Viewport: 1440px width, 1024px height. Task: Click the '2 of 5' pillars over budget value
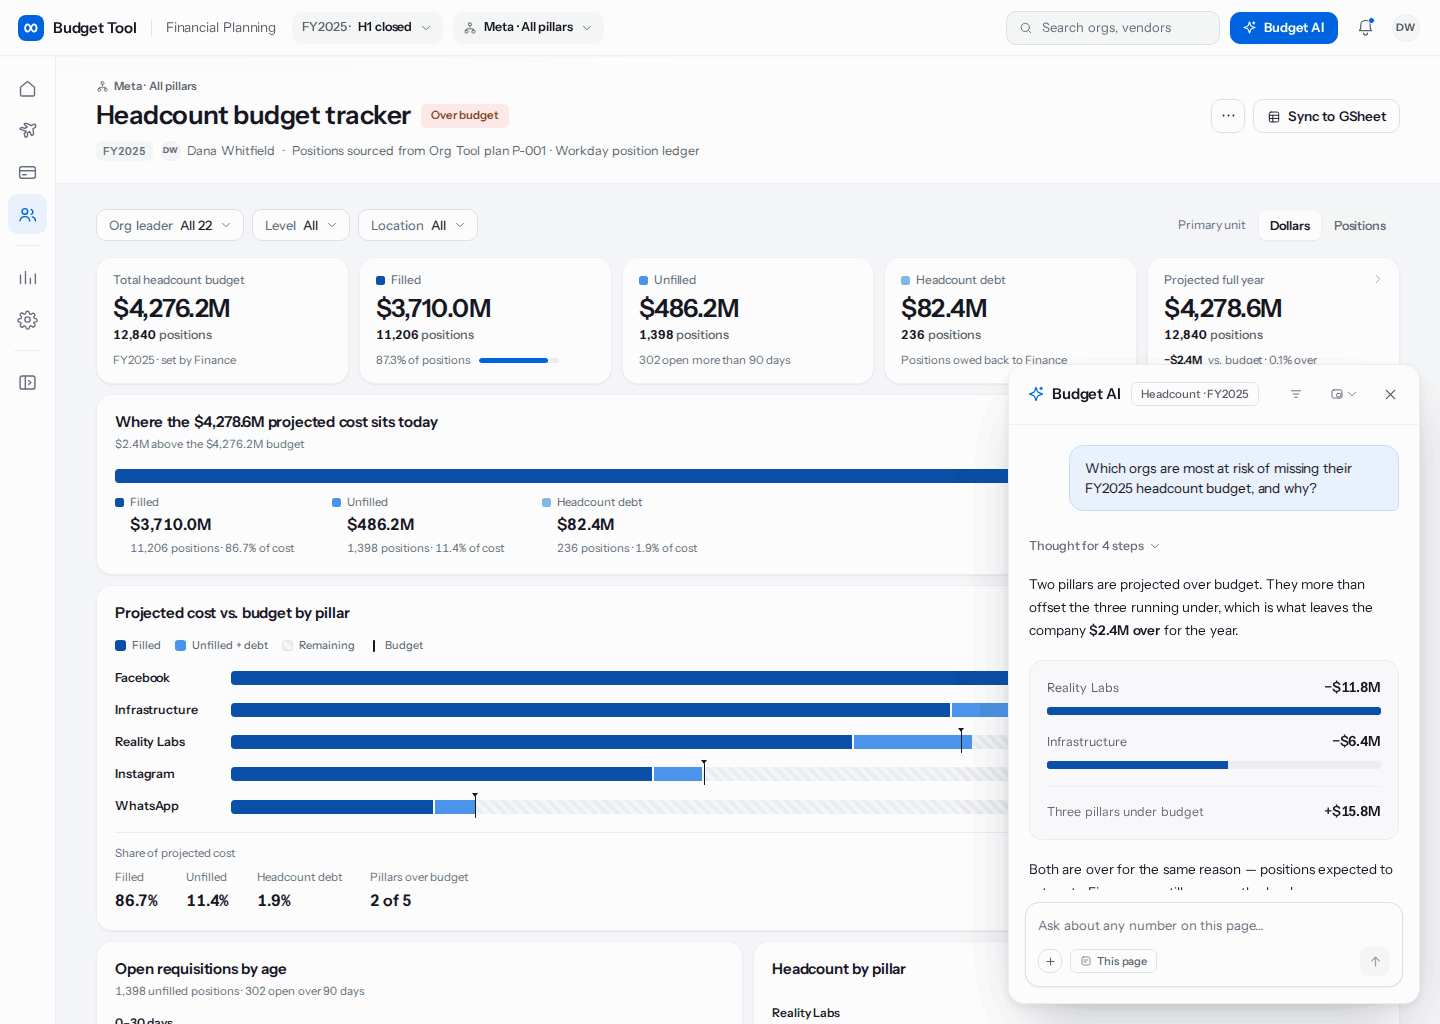click(391, 900)
